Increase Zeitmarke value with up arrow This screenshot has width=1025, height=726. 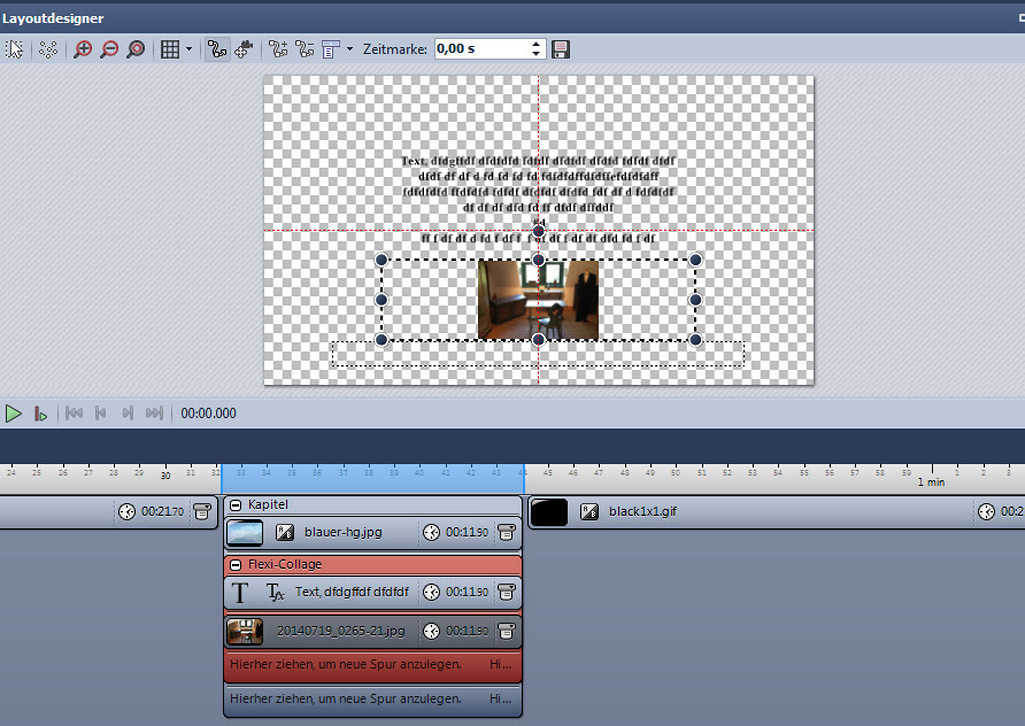coord(537,44)
